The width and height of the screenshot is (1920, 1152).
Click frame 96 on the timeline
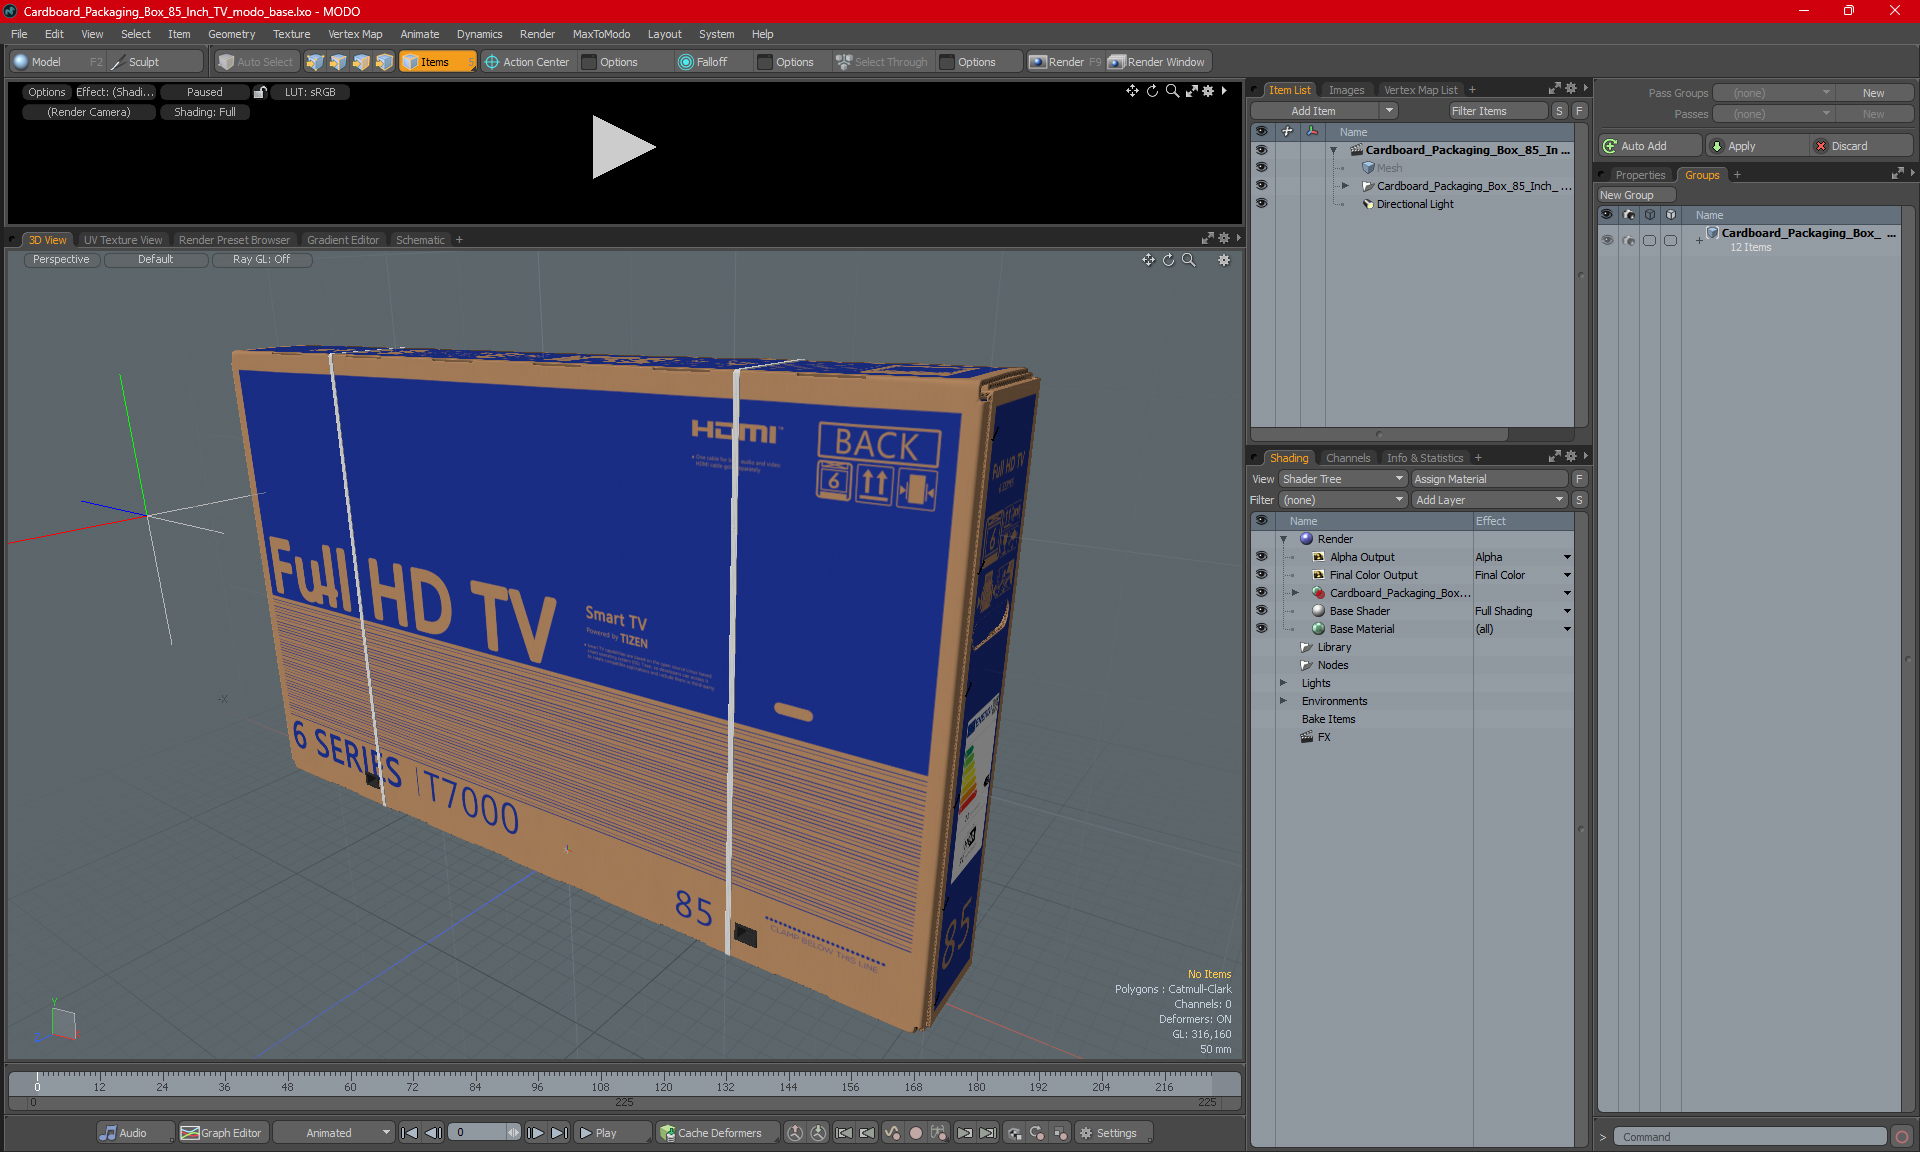537,1082
